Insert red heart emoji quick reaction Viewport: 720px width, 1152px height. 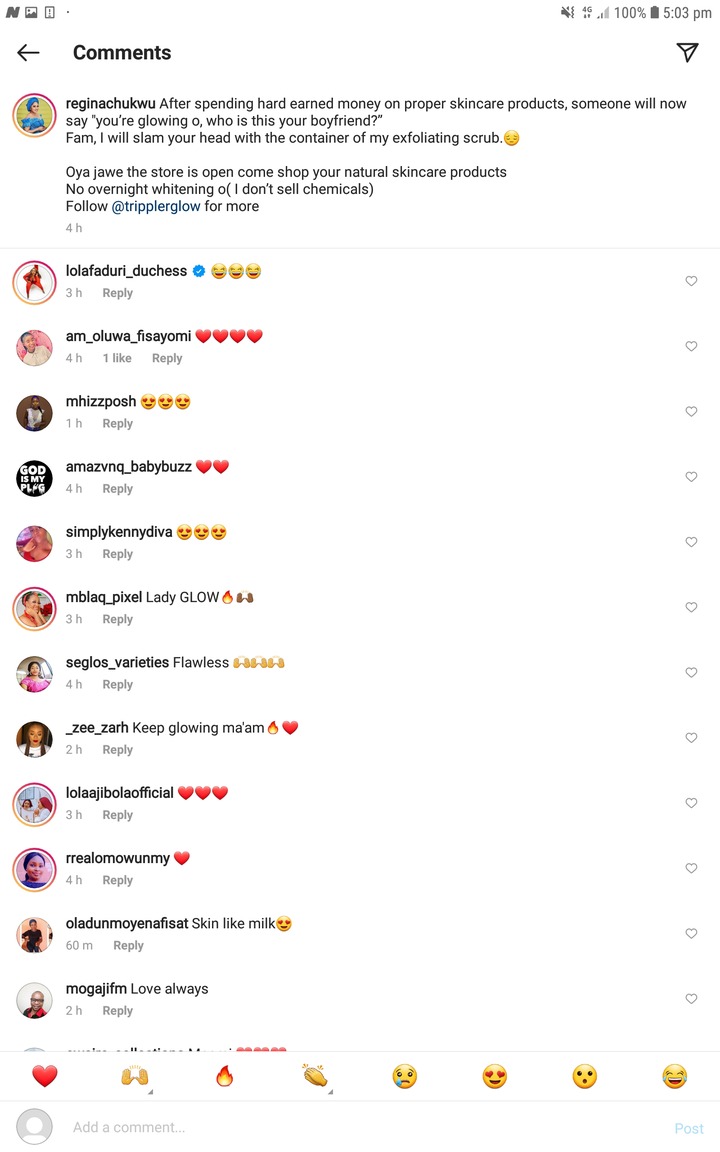(x=45, y=1076)
